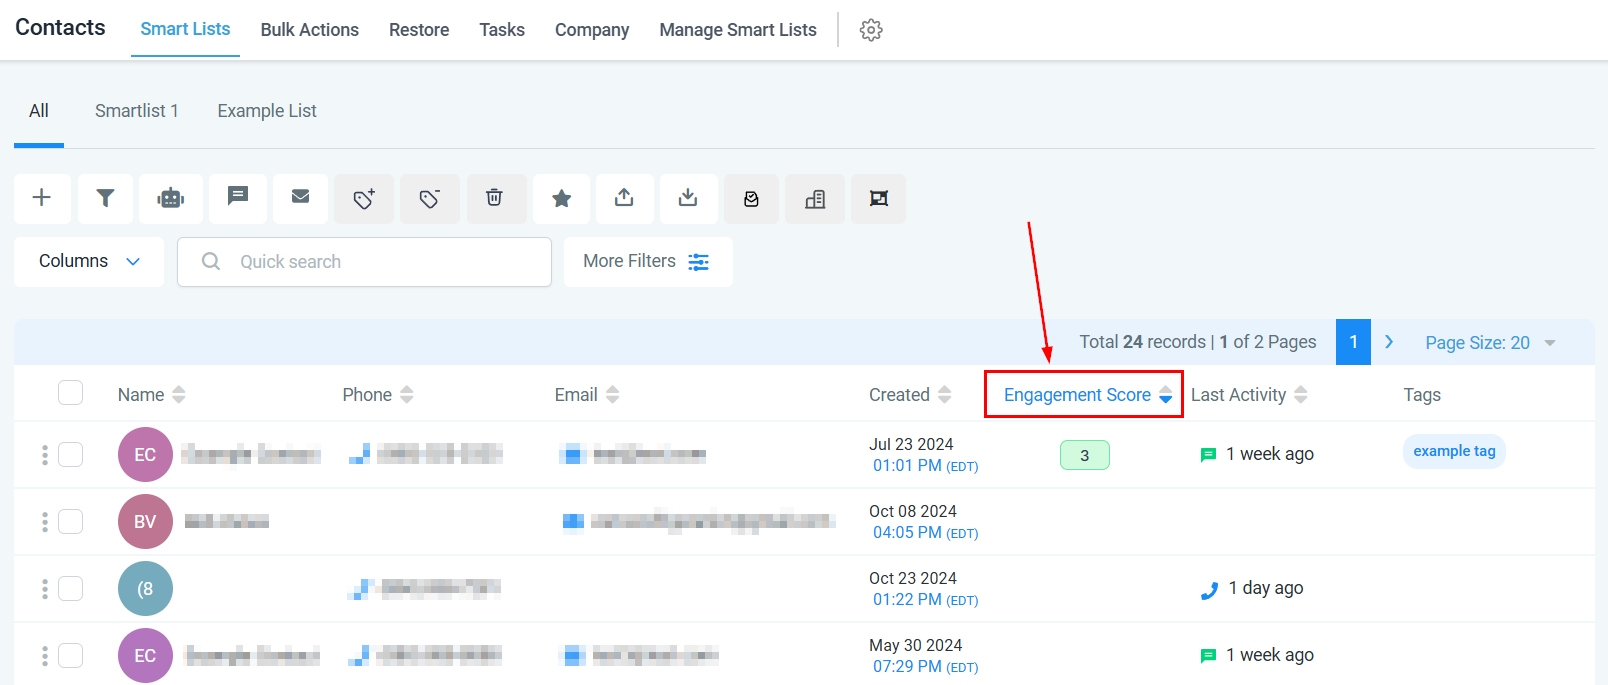1608x685 pixels.
Task: Switch to the Bulk Actions tab
Action: tap(309, 30)
